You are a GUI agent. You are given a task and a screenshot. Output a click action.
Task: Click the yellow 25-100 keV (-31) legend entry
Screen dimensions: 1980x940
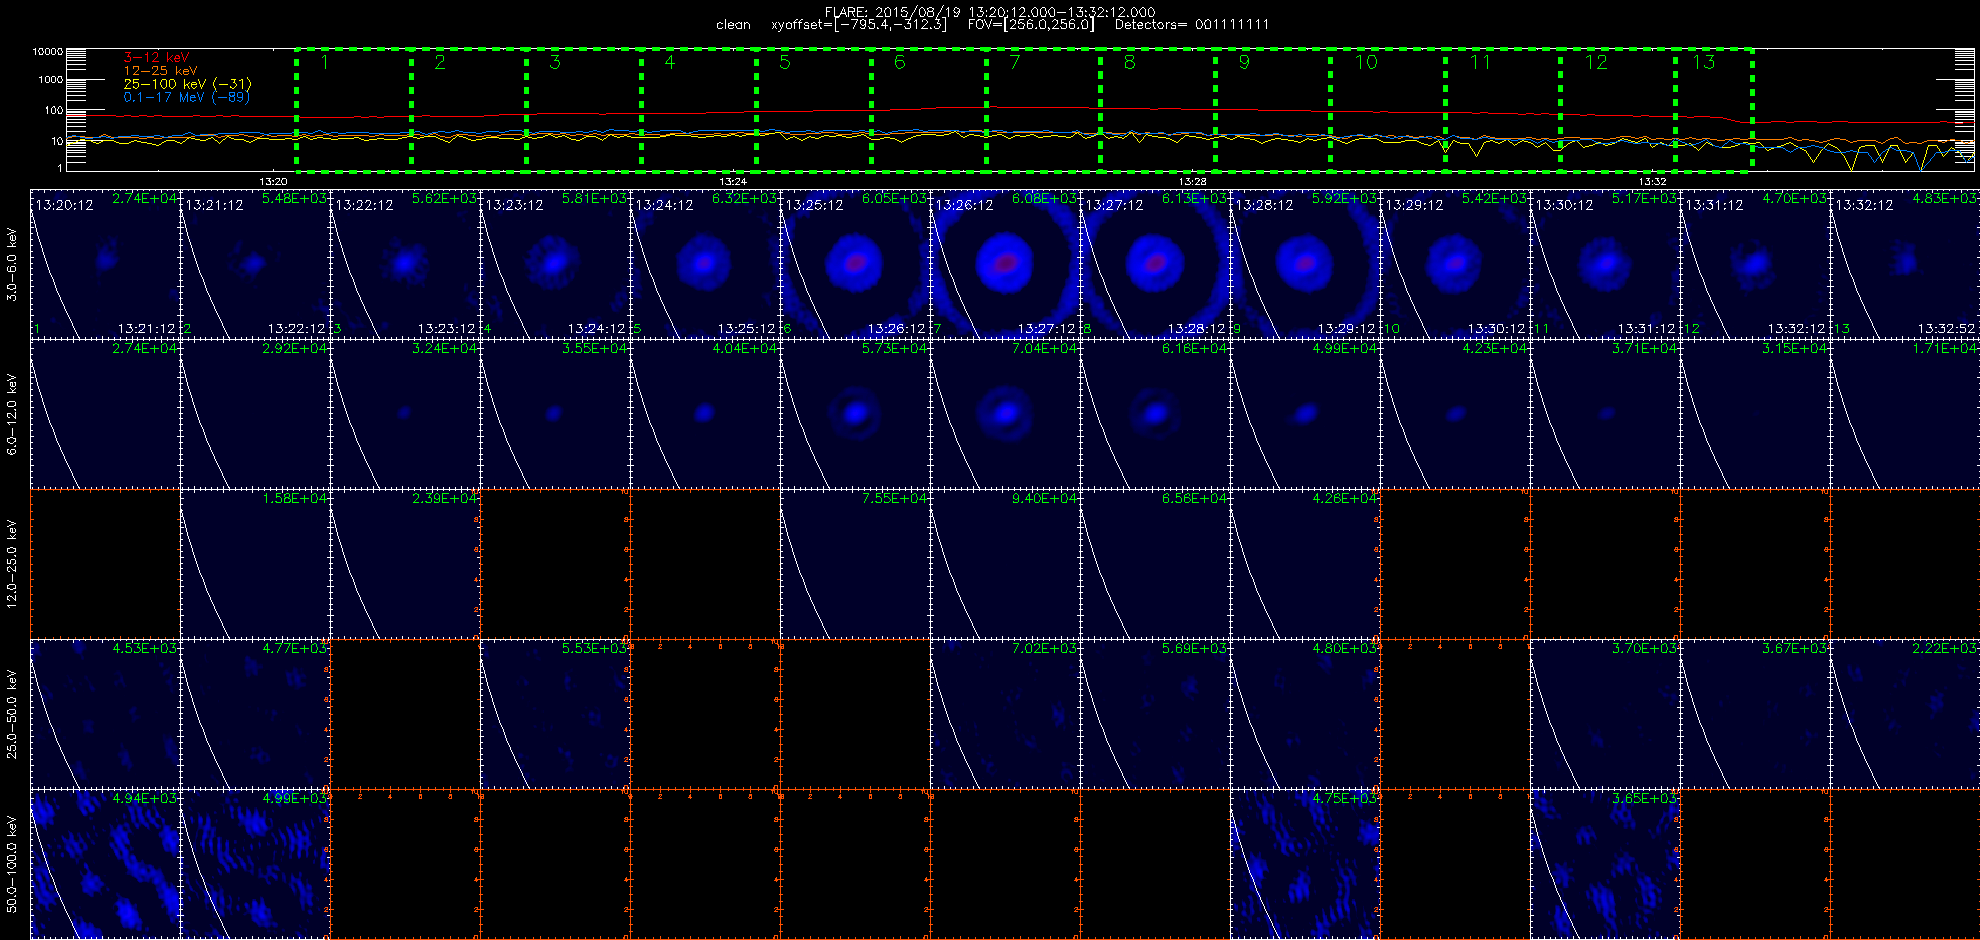pyautogui.click(x=187, y=84)
